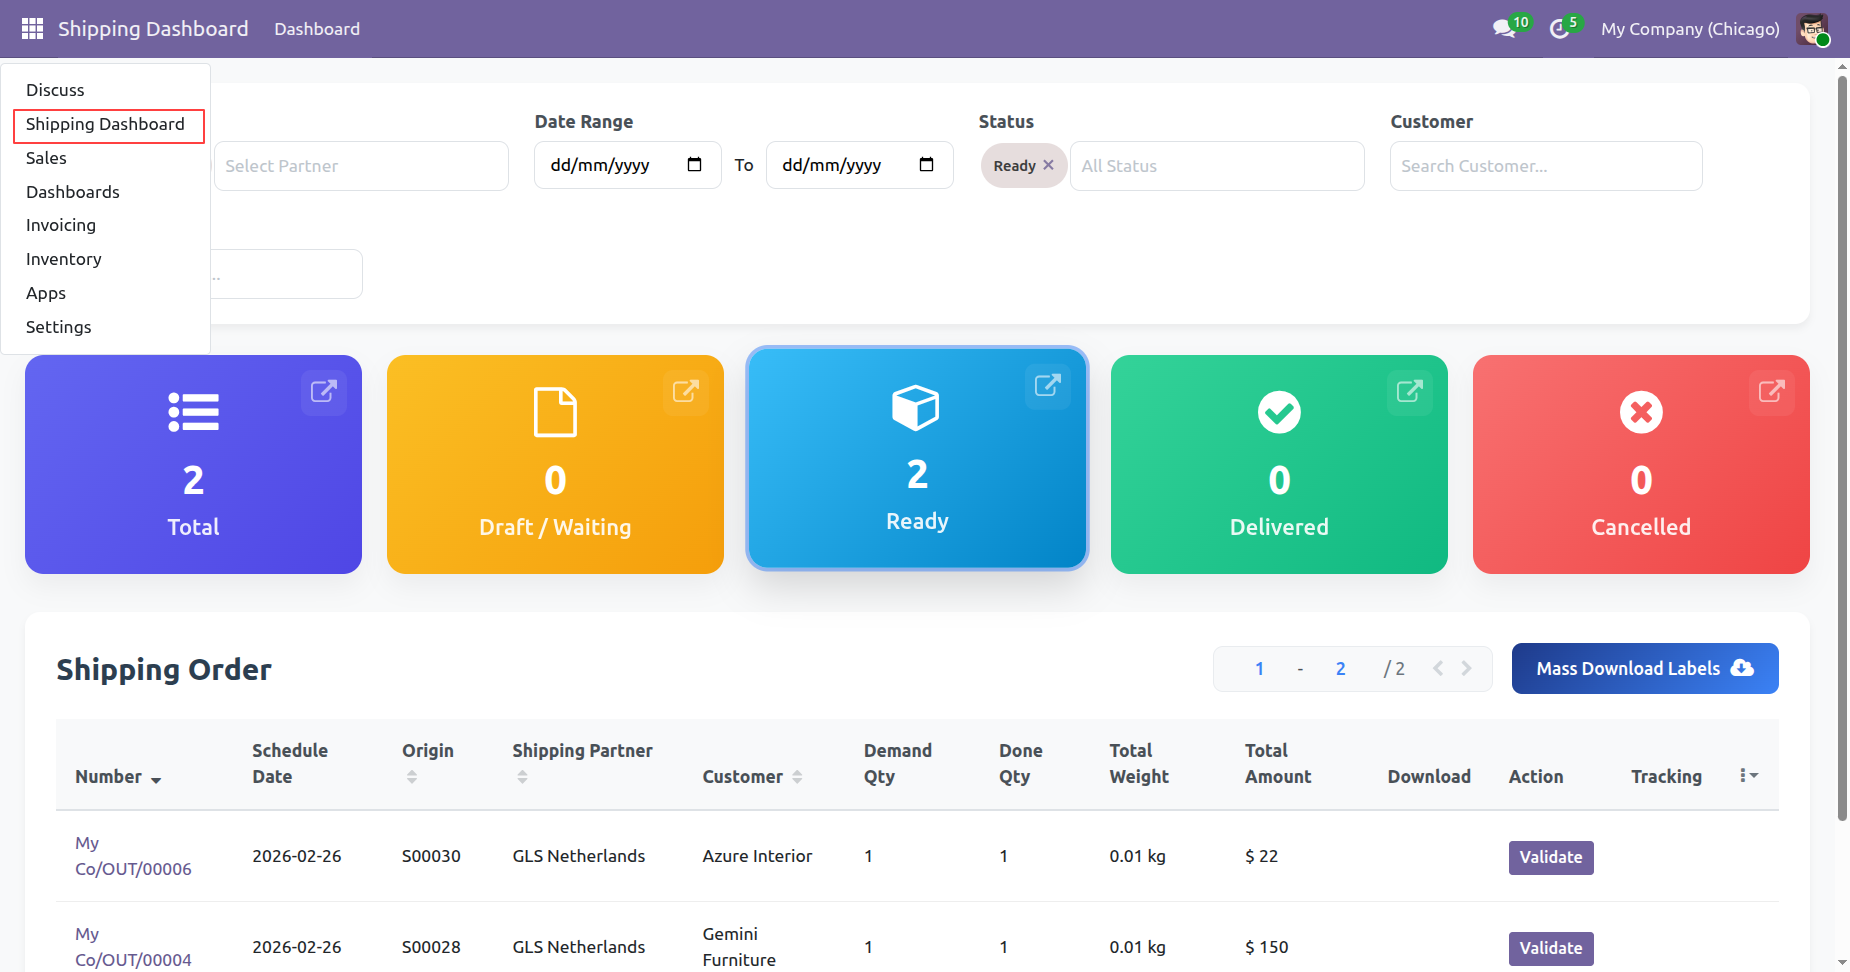Open external link on Delivered card

[1409, 391]
